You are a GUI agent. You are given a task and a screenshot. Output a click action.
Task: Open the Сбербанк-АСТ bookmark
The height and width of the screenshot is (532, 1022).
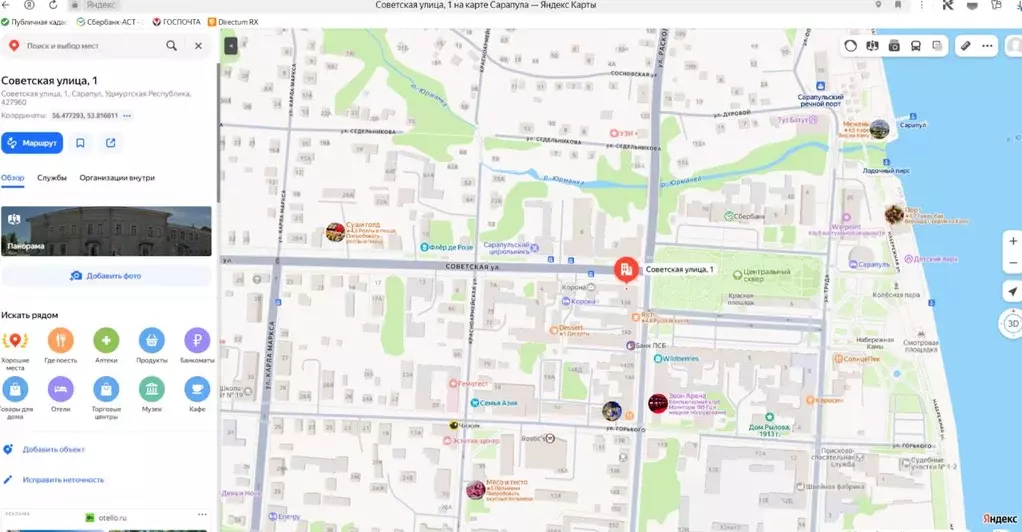coord(108,22)
